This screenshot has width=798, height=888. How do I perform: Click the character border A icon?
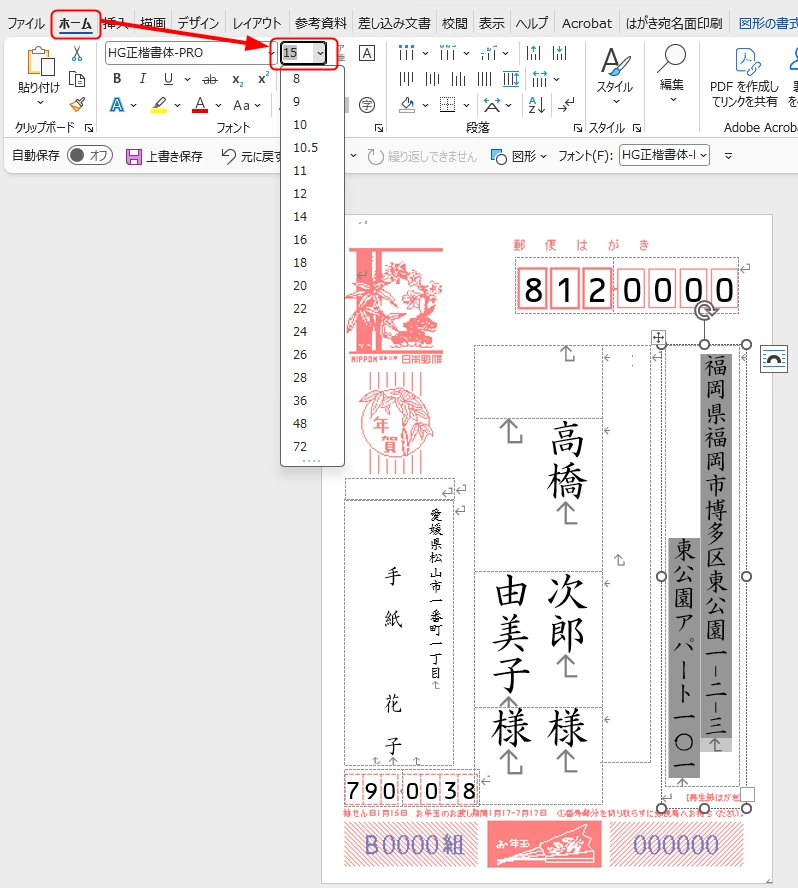click(367, 53)
